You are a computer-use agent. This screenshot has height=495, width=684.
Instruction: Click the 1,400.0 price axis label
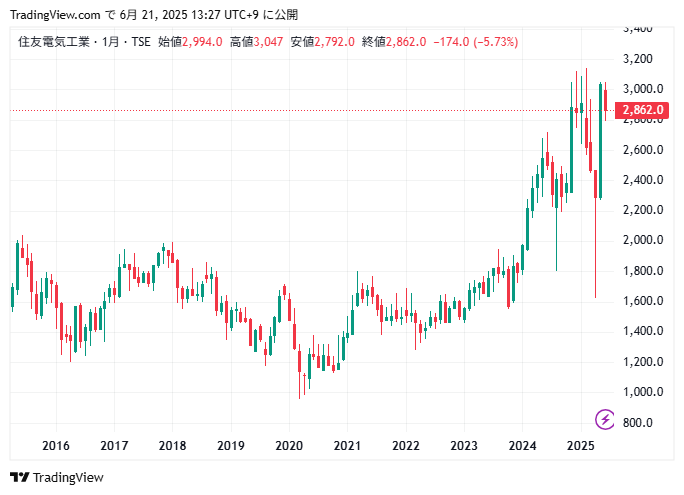pos(643,331)
